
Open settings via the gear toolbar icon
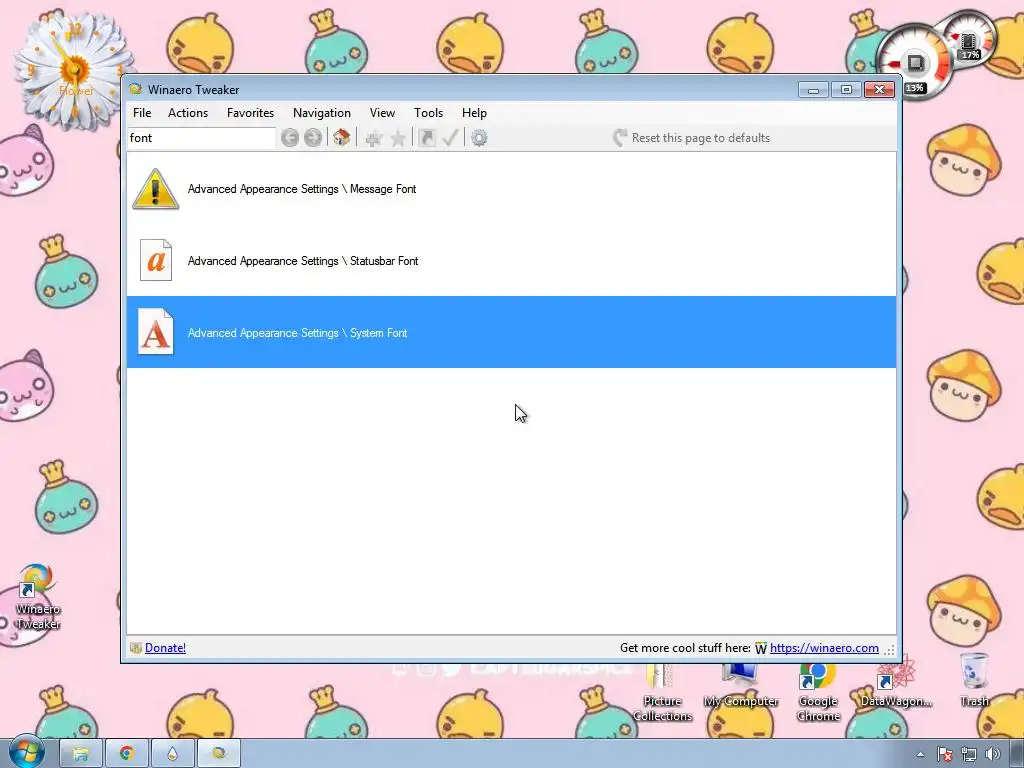point(479,138)
